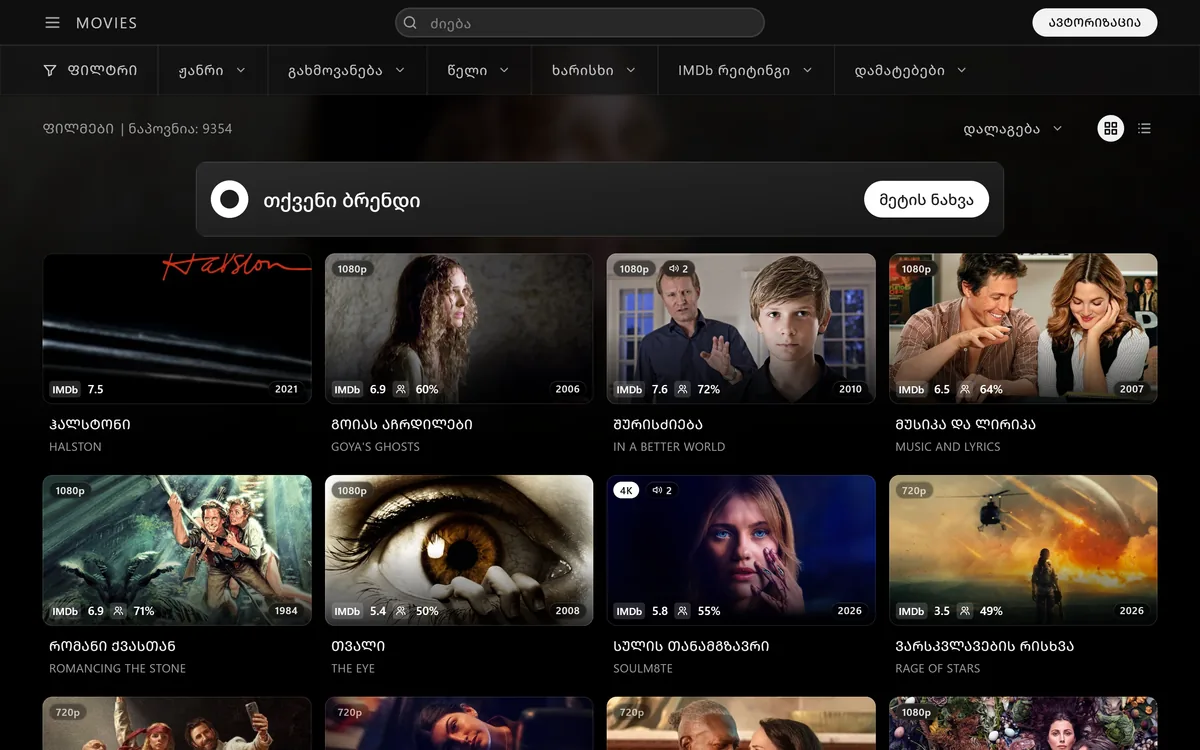
Task: Click the IMDb badge on The Eye card
Action: [x=348, y=611]
